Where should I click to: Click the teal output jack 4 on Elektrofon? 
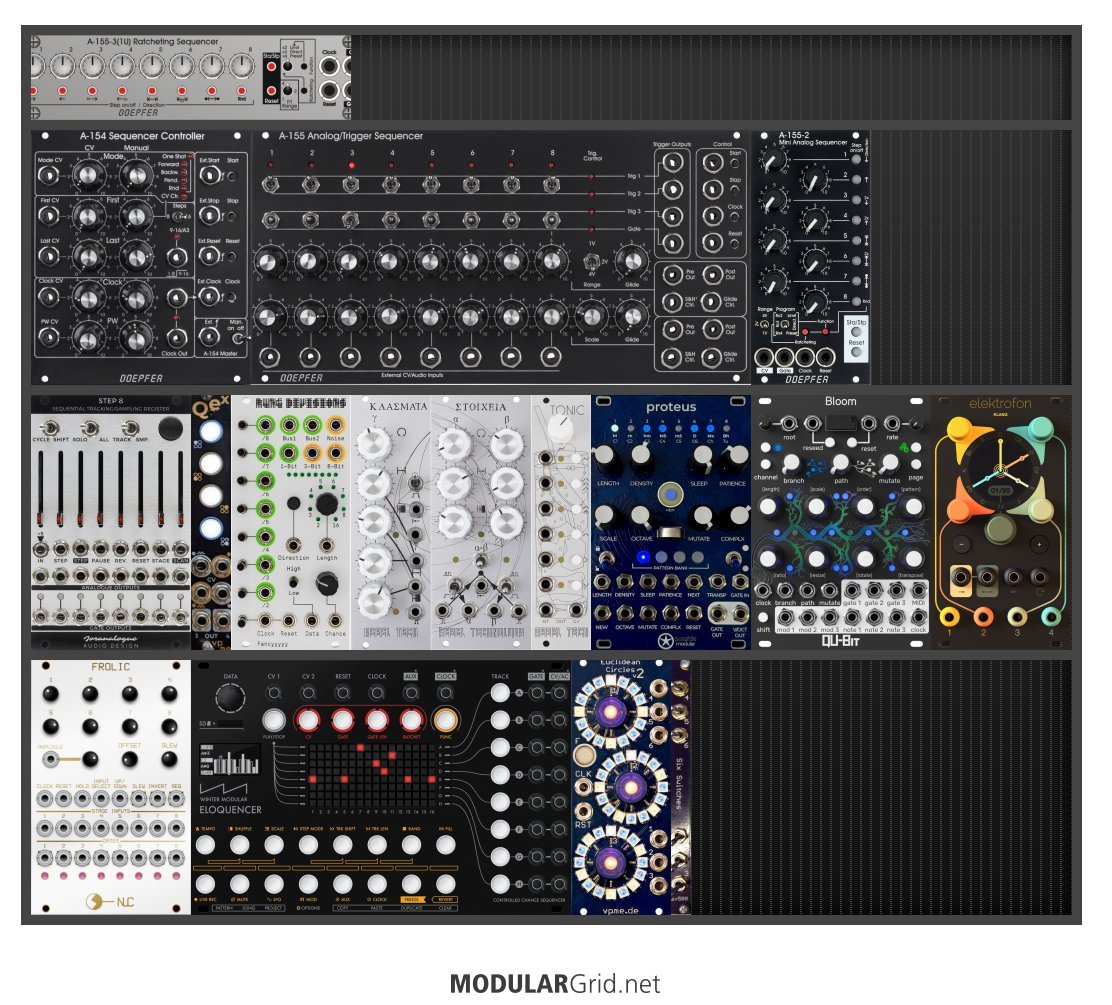point(1051,616)
